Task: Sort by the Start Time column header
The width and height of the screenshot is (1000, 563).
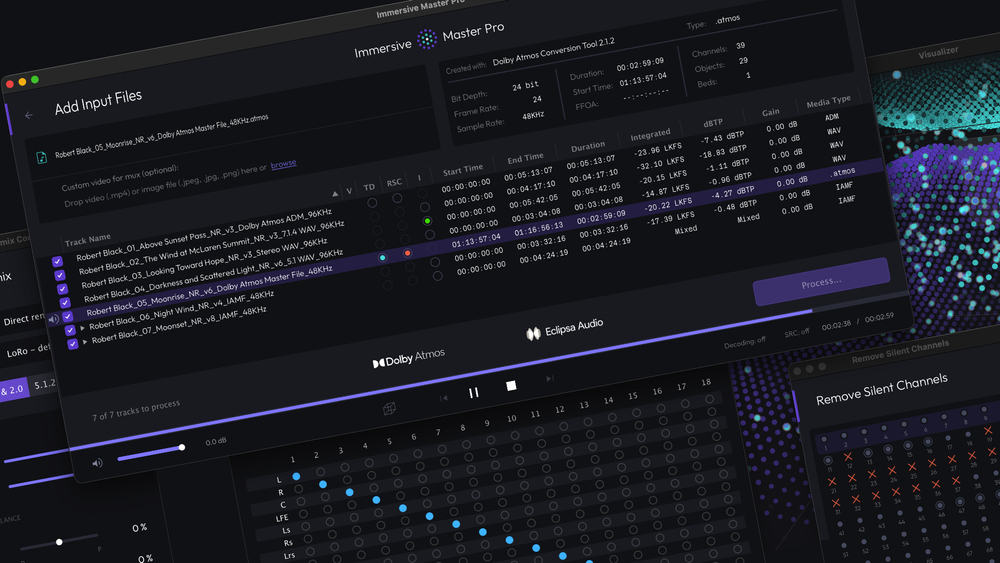Action: pos(463,170)
